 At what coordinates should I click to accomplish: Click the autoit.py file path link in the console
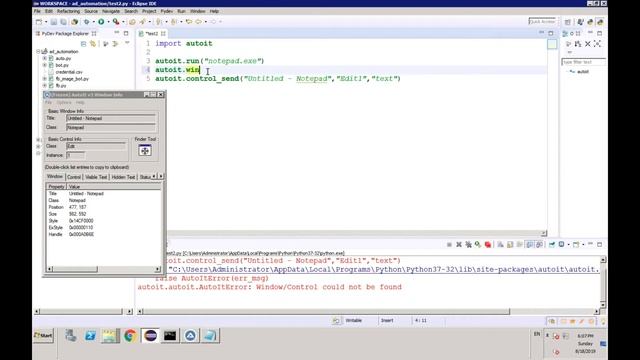coord(384,269)
